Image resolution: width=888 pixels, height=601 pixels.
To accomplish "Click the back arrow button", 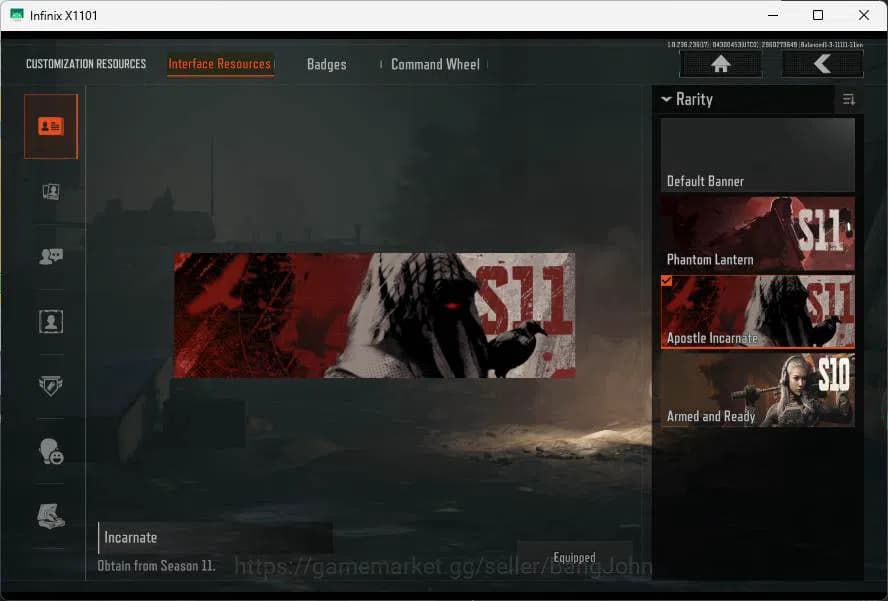I will pyautogui.click(x=822, y=63).
